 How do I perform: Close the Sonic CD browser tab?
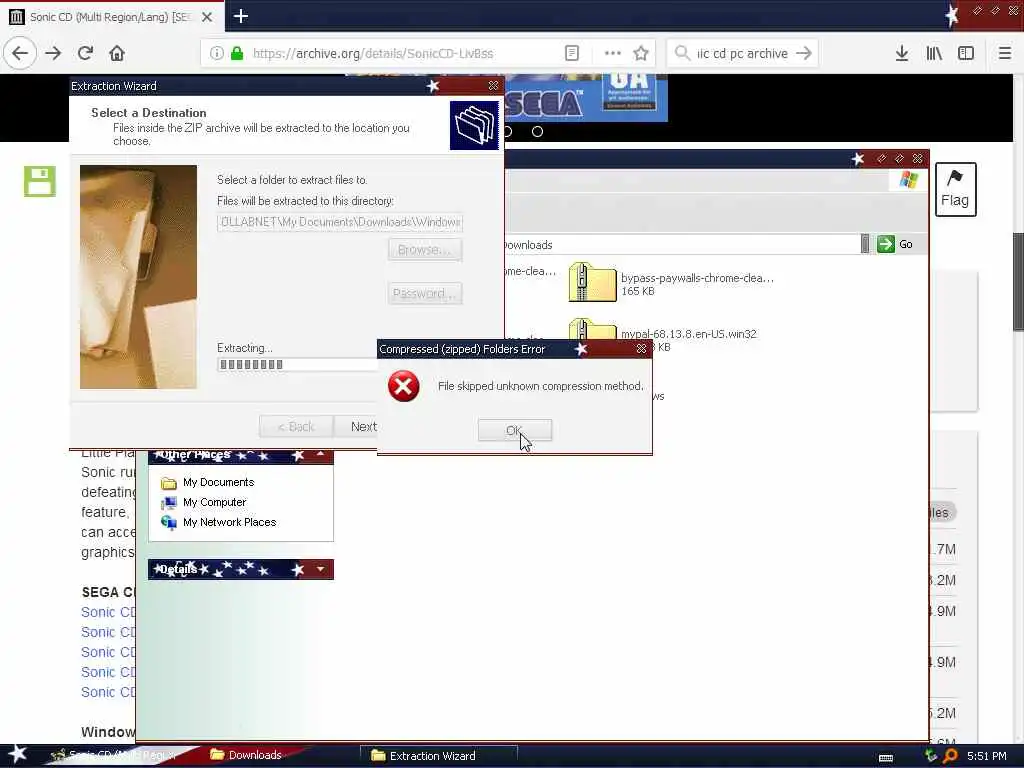pos(207,17)
